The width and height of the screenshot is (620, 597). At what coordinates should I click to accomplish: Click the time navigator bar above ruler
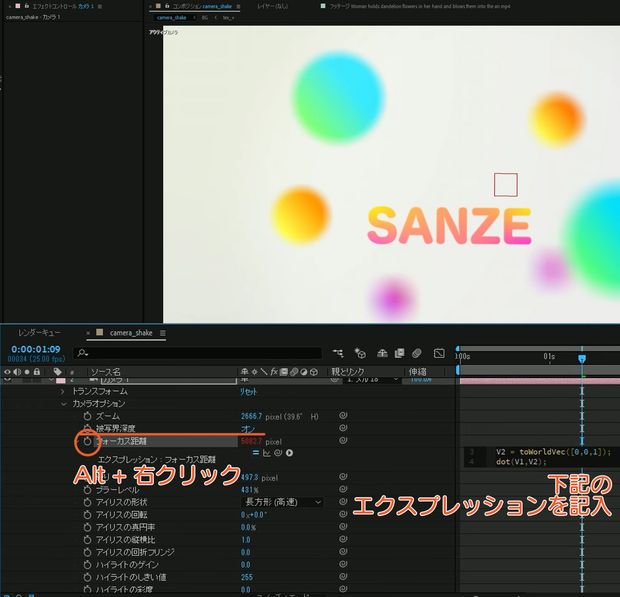[538, 349]
